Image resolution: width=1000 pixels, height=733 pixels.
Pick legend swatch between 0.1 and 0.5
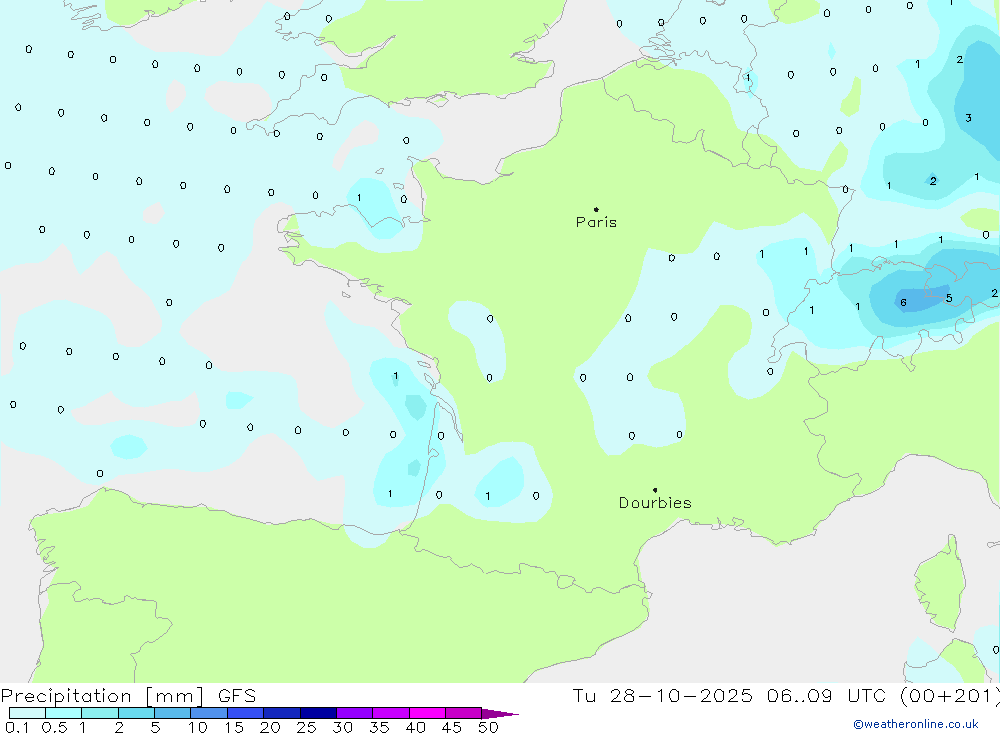pyautogui.click(x=27, y=713)
